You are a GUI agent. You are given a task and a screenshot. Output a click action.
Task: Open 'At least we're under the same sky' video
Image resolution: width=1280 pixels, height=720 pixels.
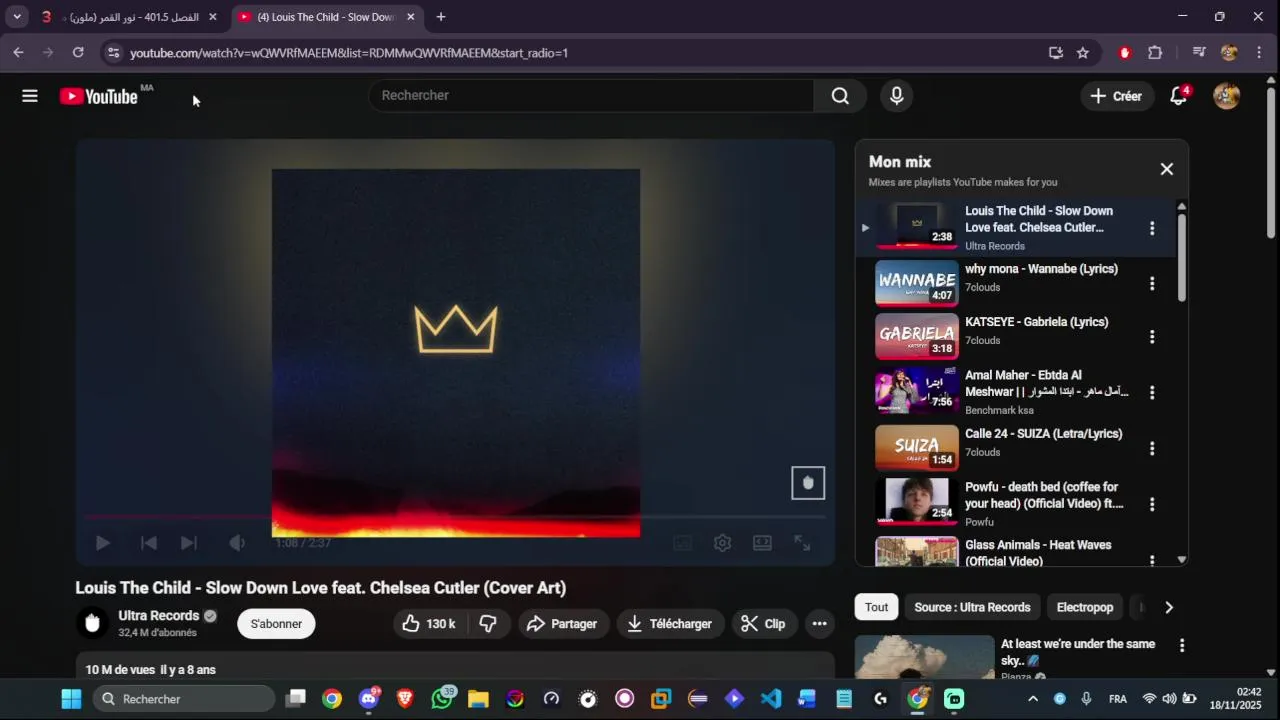(1078, 652)
